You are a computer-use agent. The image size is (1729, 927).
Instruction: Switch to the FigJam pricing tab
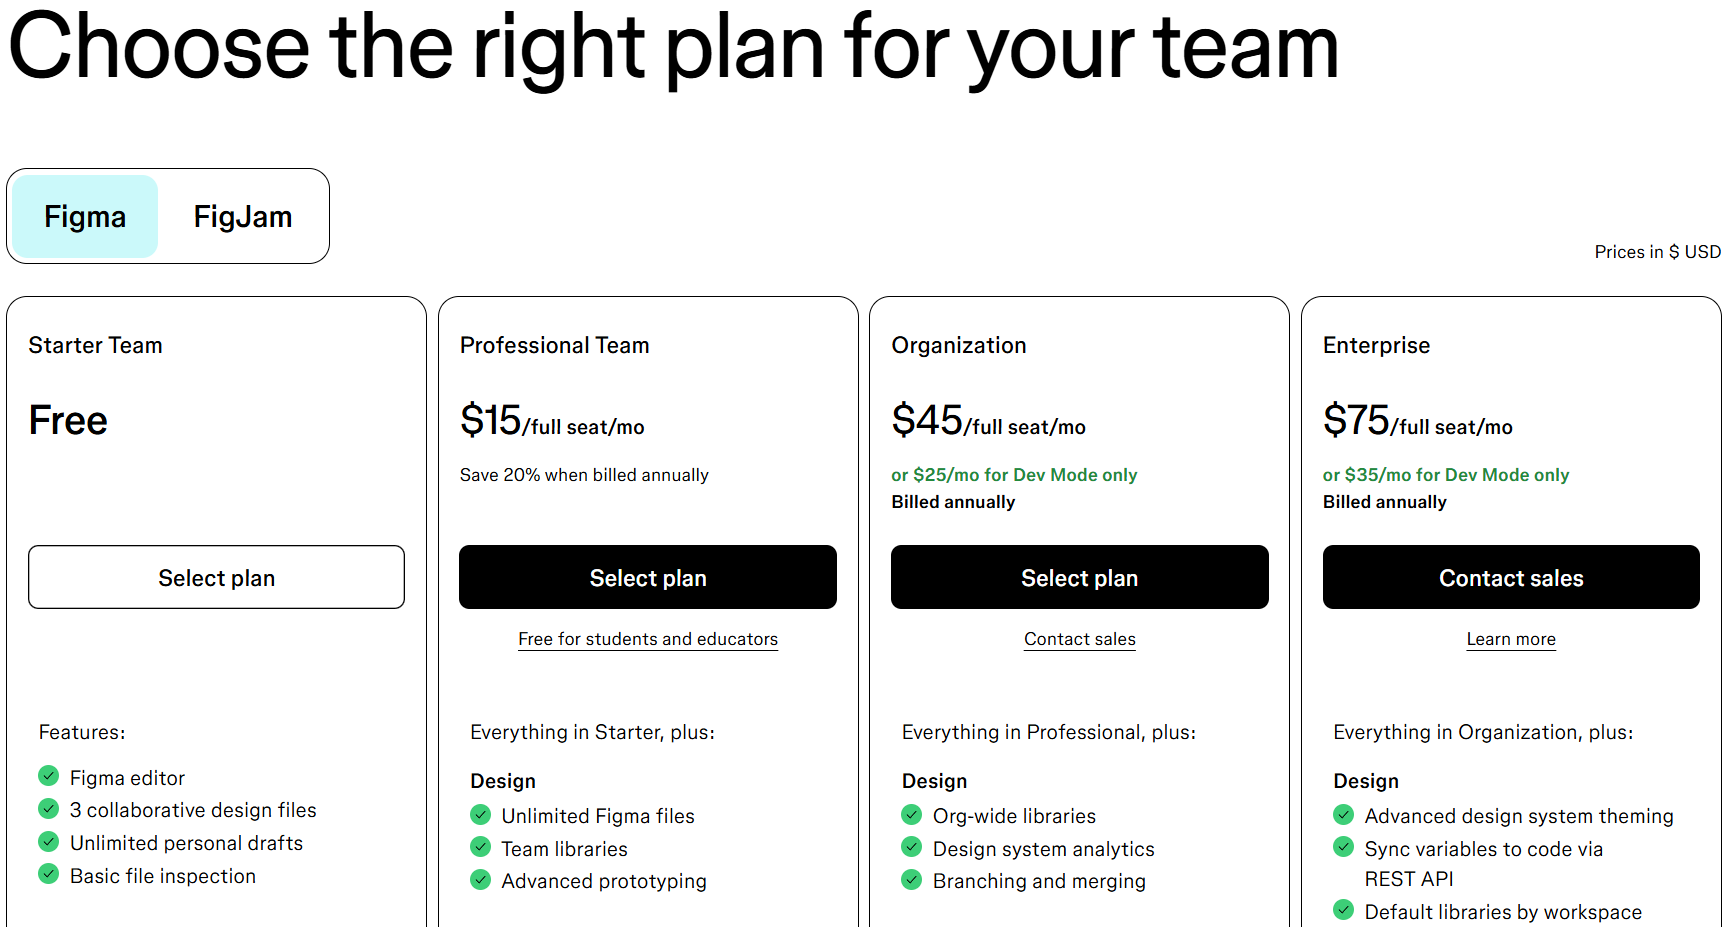coord(243,217)
